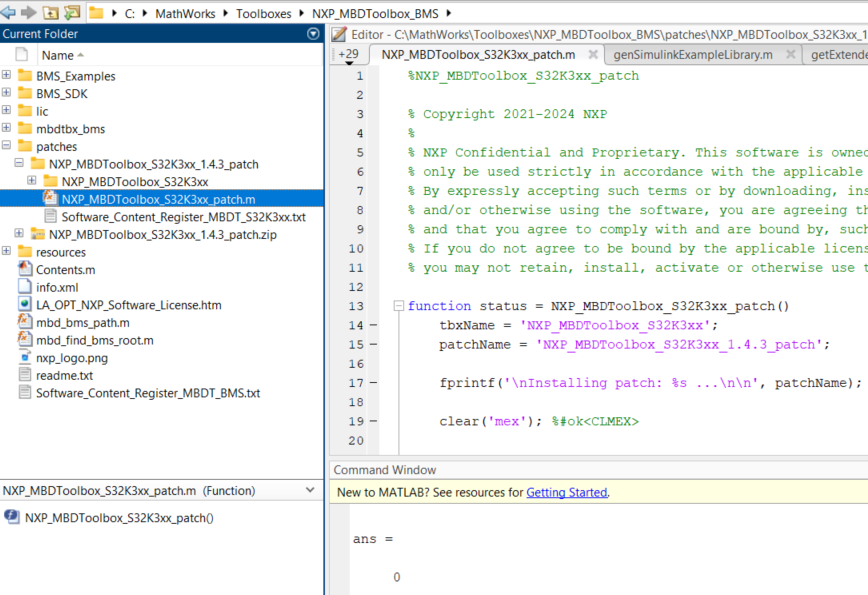This screenshot has width=868, height=595.
Task: Select the mbdtbx_bms folder
Action: [x=70, y=130]
